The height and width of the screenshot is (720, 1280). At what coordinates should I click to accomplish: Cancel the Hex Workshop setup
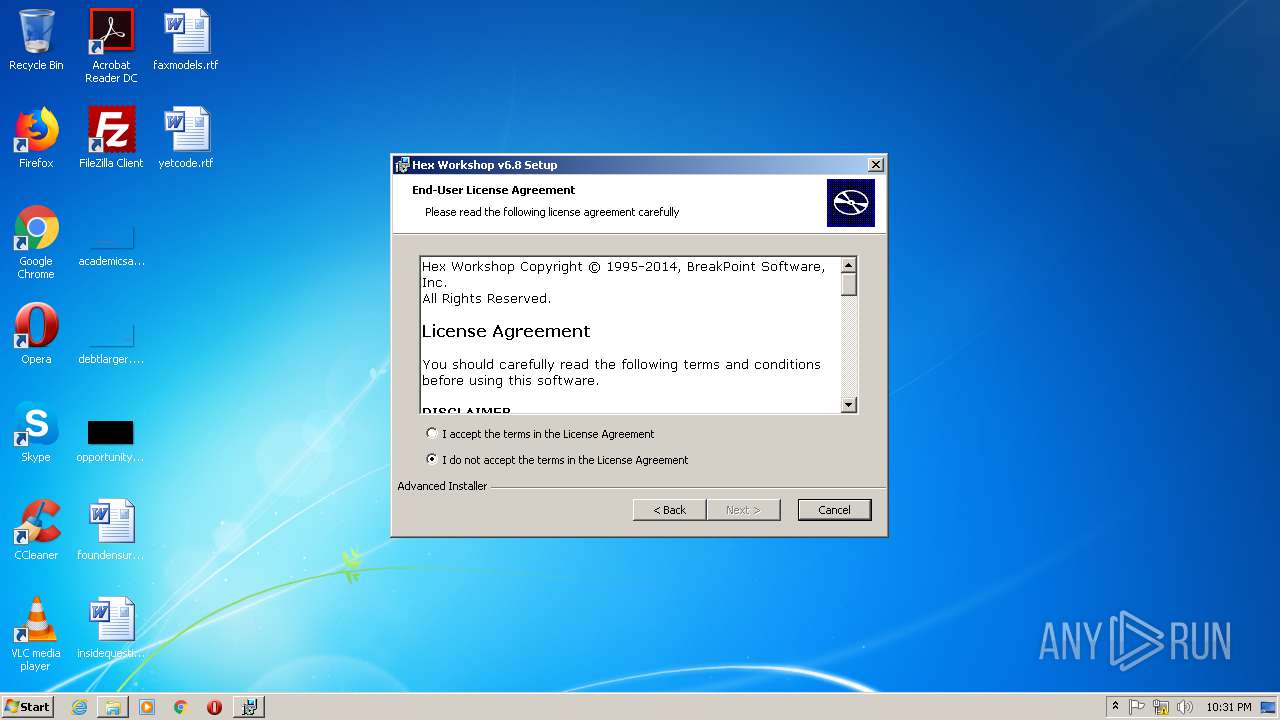tap(834, 510)
